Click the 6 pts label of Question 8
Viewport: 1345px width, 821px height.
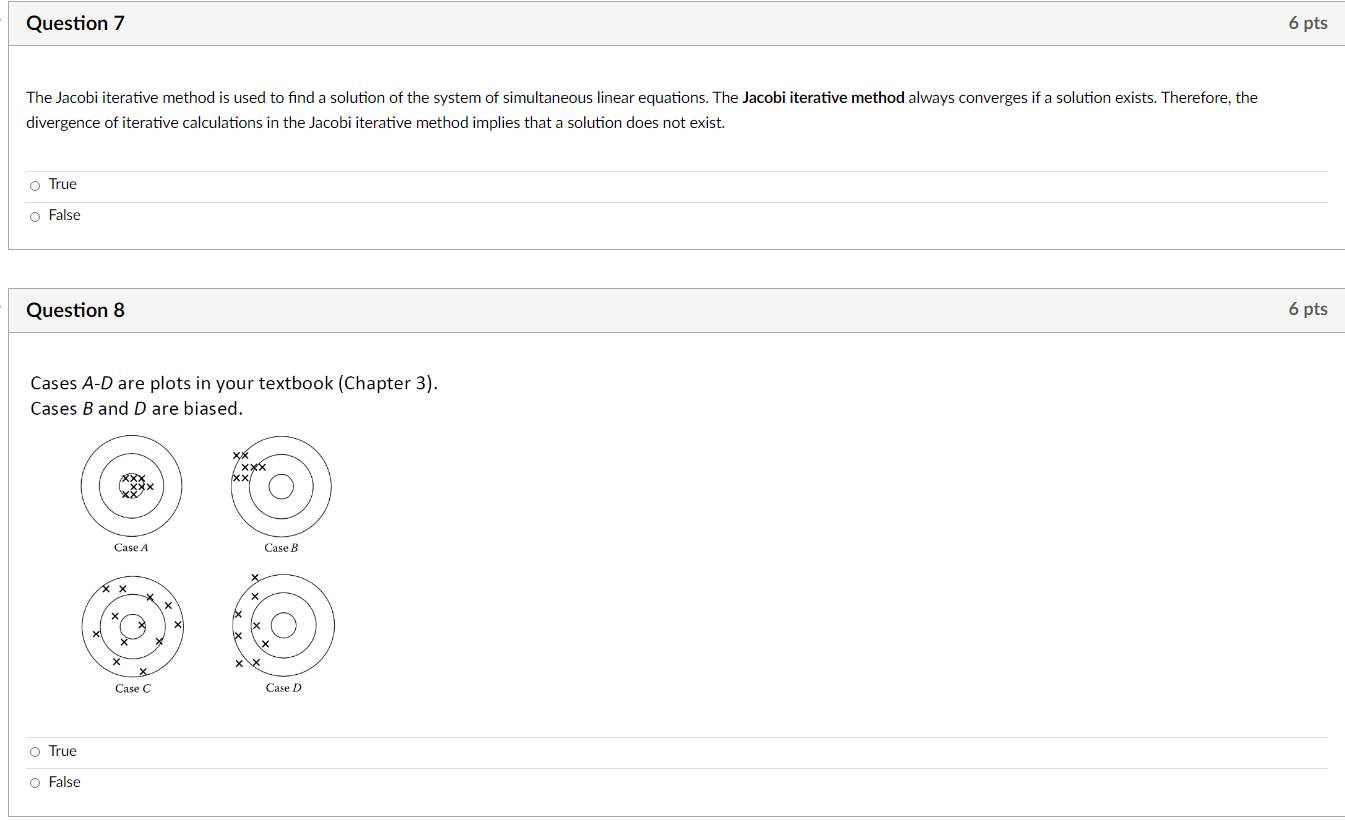click(1308, 309)
